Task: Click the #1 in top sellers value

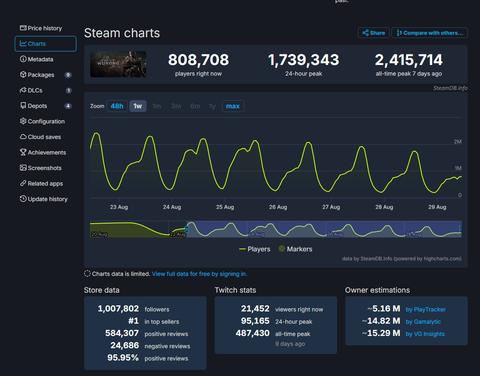Action: [x=133, y=321]
